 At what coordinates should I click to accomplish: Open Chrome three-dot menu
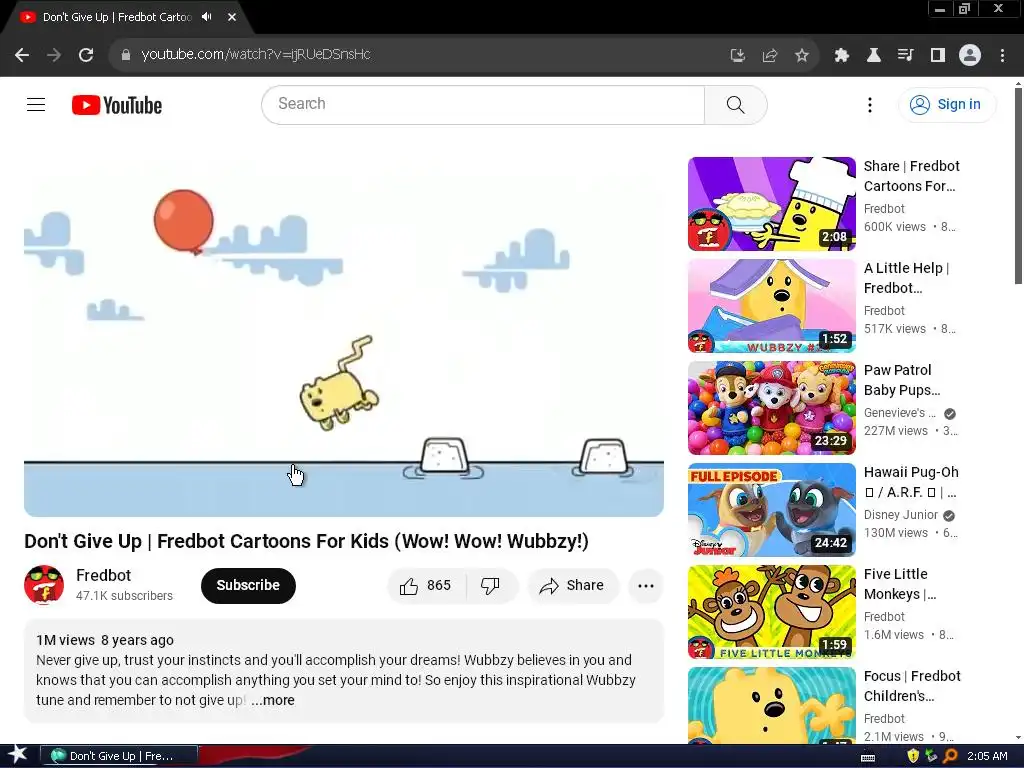point(1002,56)
